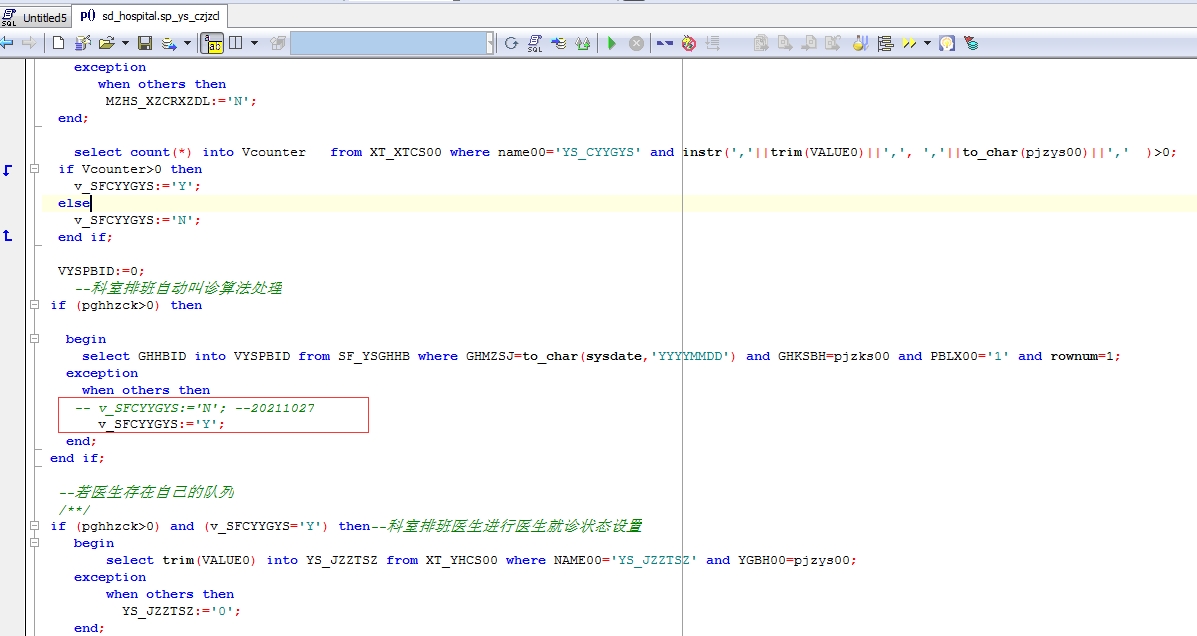Refresh the object with the circular arrow icon
Image resolution: width=1197 pixels, height=636 pixels.
pos(511,44)
